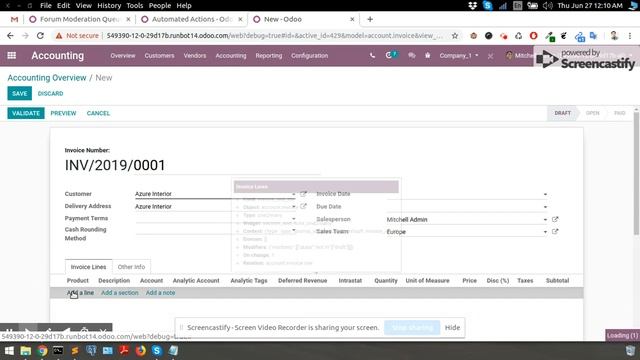
Task: Open the History menu in top bar
Action: [x=109, y=6]
